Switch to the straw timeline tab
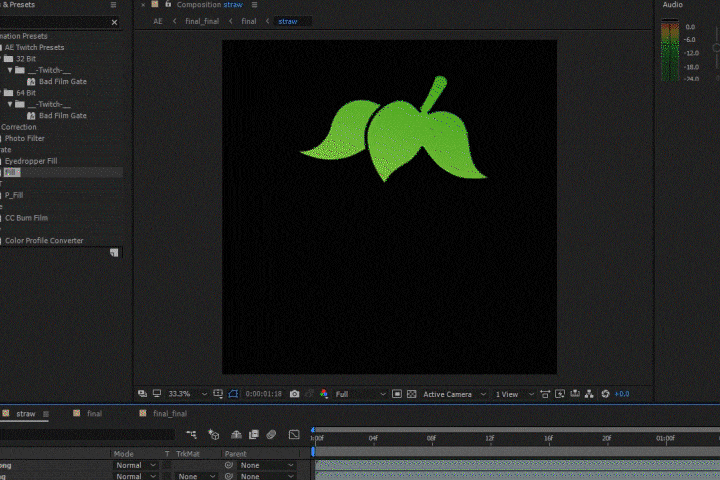This screenshot has height=480, width=720. (x=26, y=414)
